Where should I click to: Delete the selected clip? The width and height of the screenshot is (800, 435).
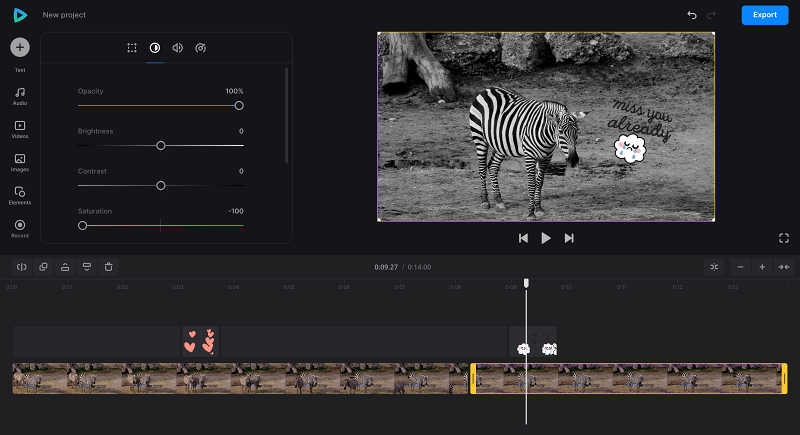[x=109, y=267]
